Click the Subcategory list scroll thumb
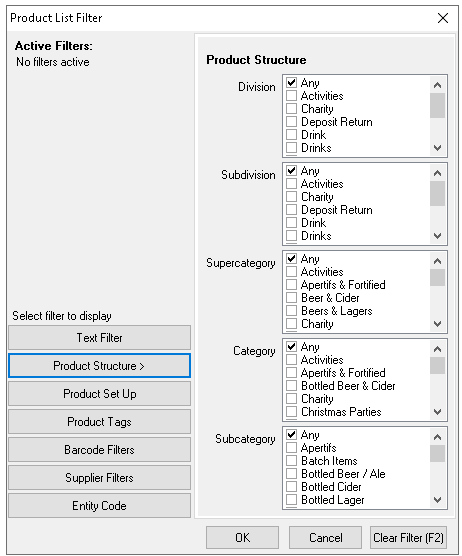Screen dimensions: 462x556 pos(438,454)
